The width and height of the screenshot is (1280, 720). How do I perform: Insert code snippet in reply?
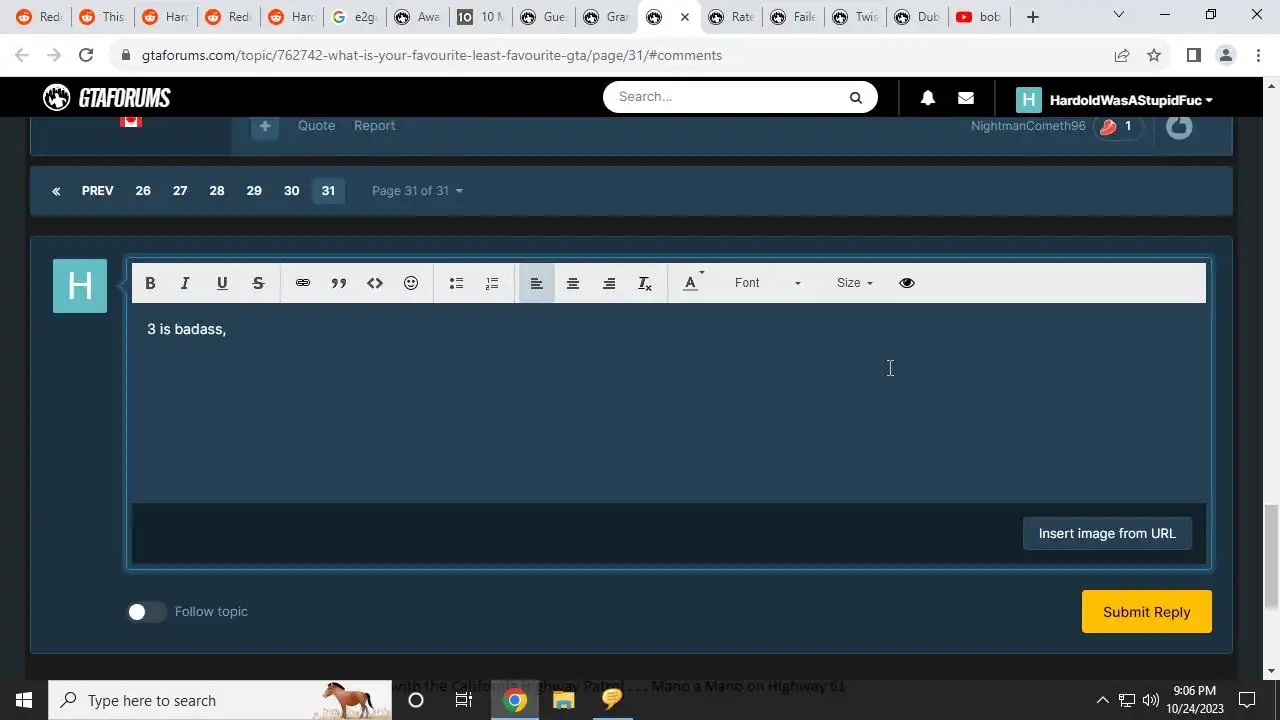[x=375, y=283]
